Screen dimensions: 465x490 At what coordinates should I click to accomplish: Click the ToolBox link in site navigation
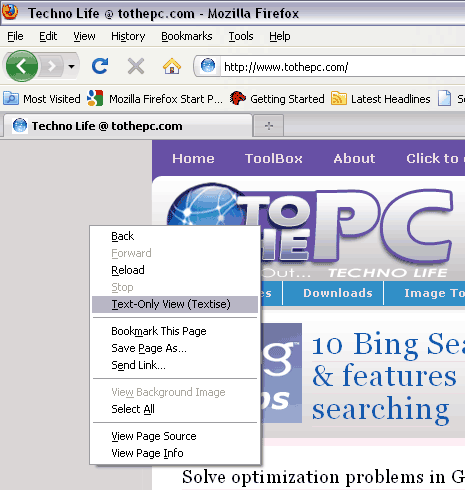274,158
